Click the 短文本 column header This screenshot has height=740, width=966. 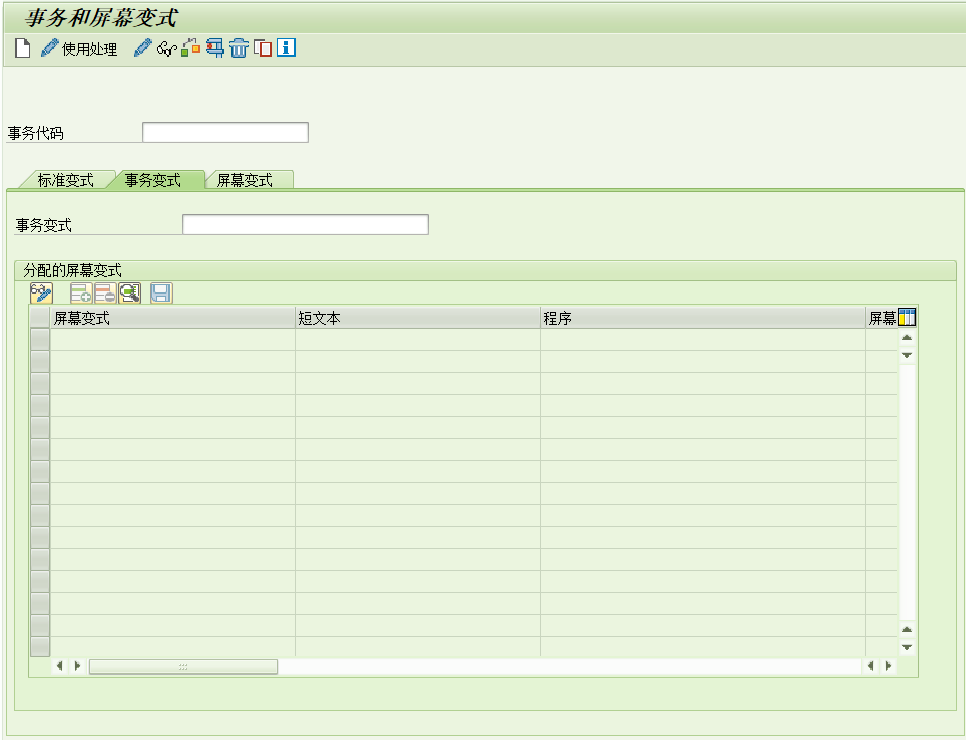418,318
